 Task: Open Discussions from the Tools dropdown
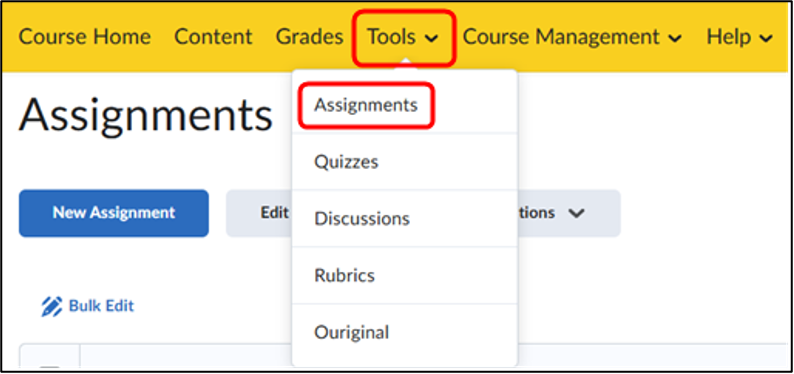point(362,219)
